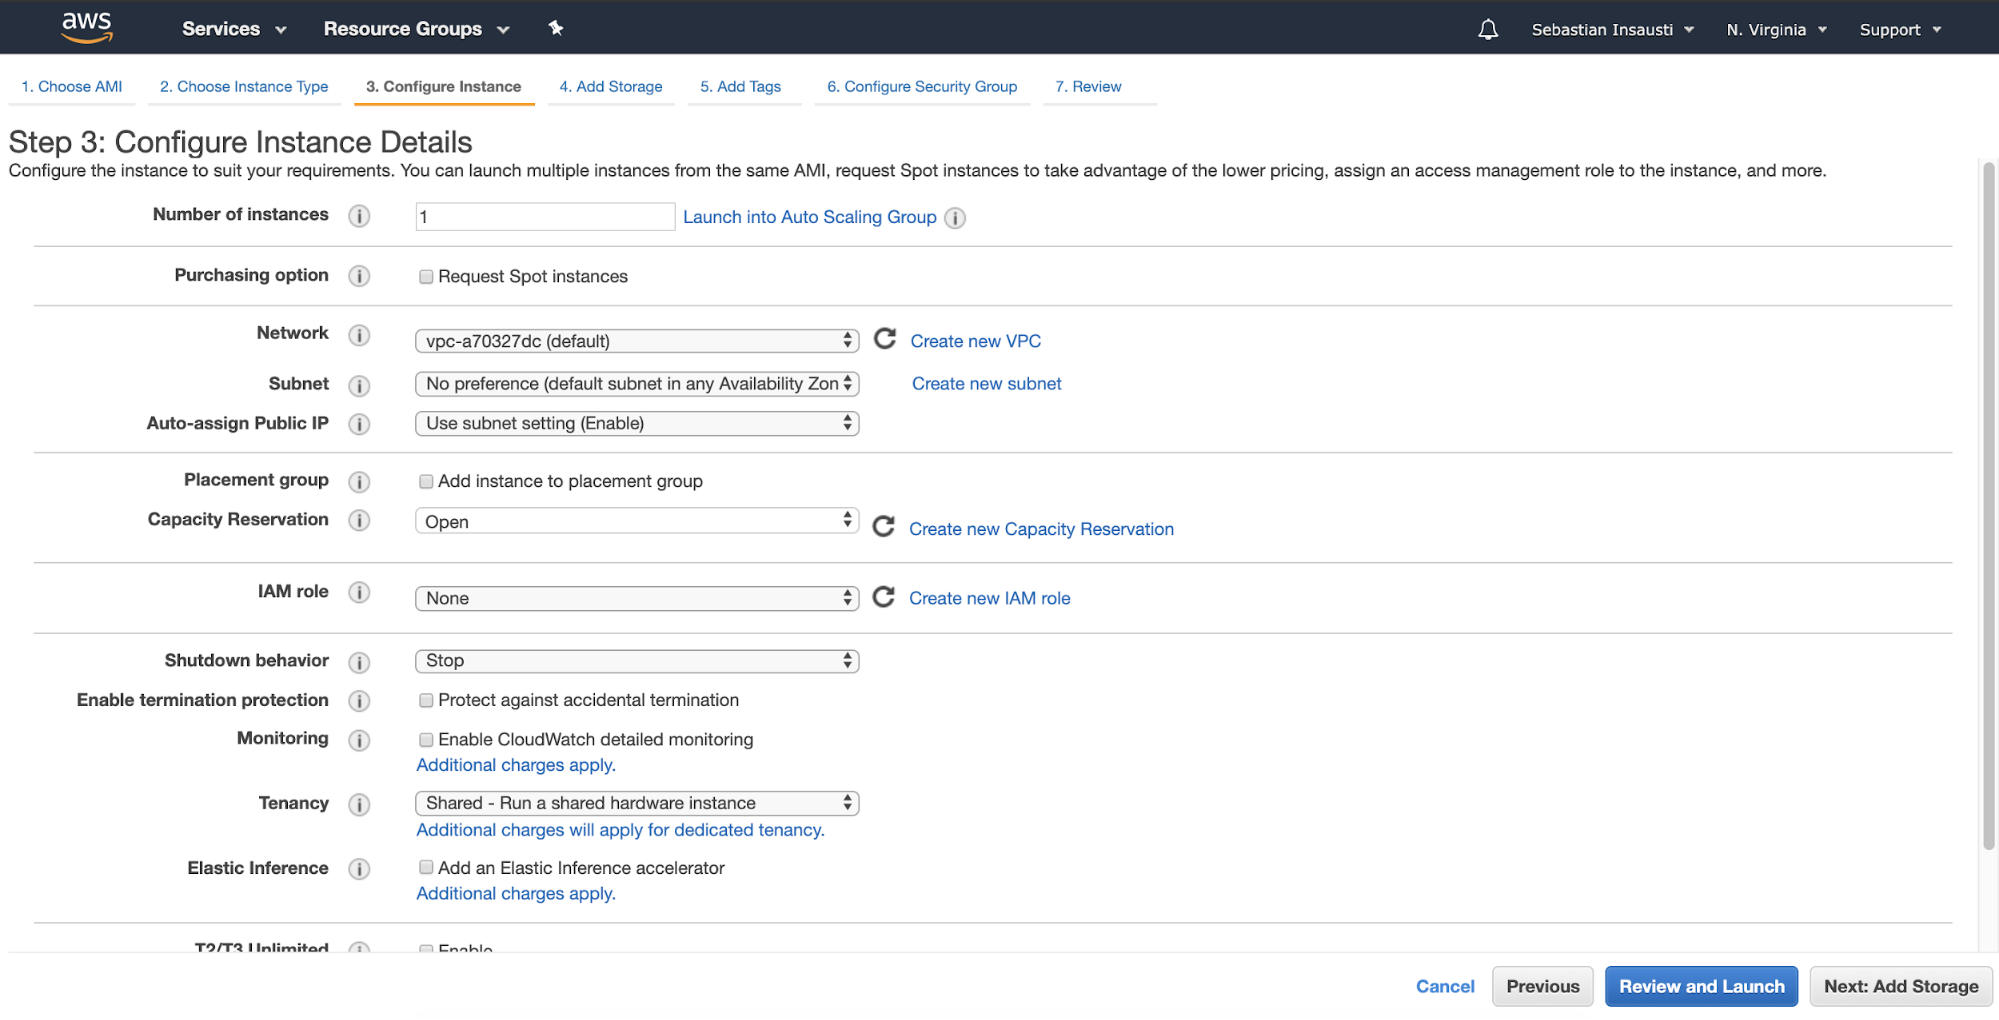Refresh the Capacity Reservation list
This screenshot has width=1999, height=1020.
coord(883,526)
